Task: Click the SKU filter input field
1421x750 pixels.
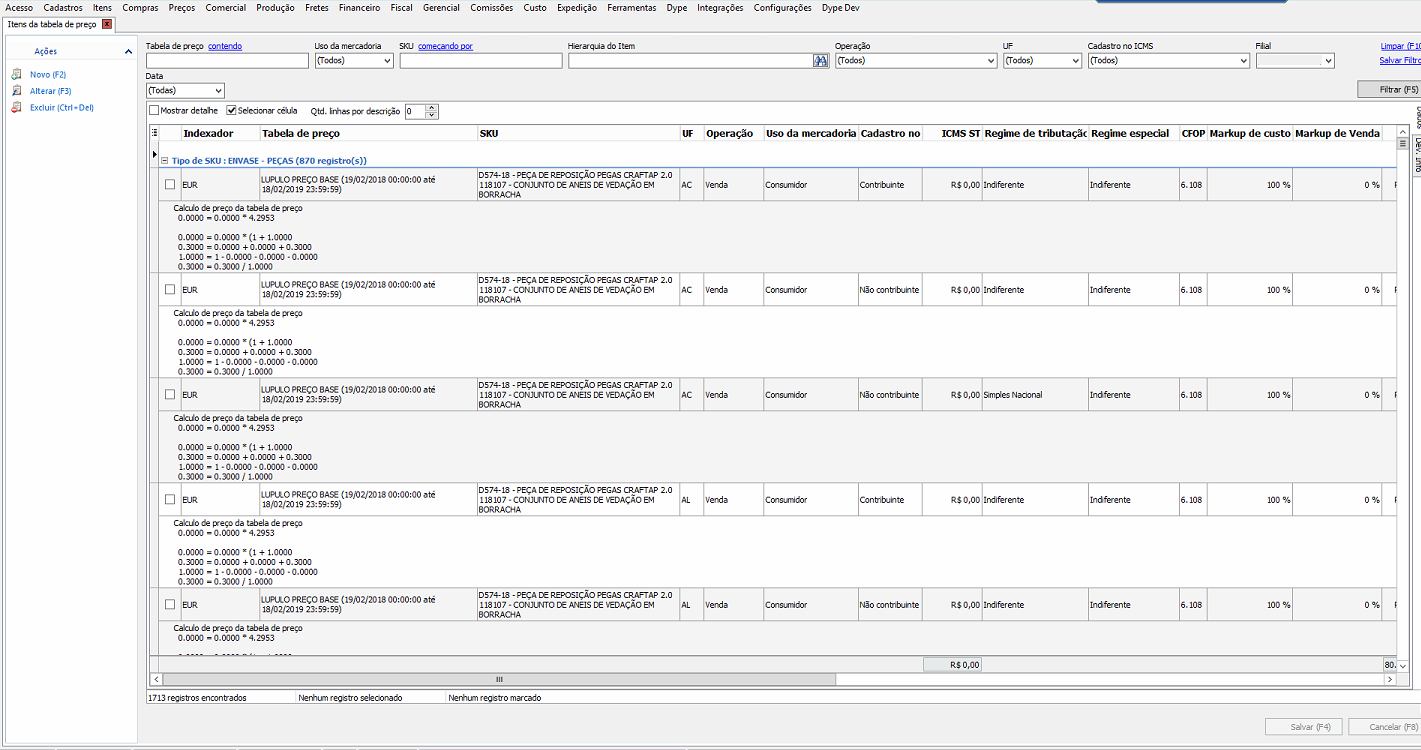Action: tap(481, 61)
